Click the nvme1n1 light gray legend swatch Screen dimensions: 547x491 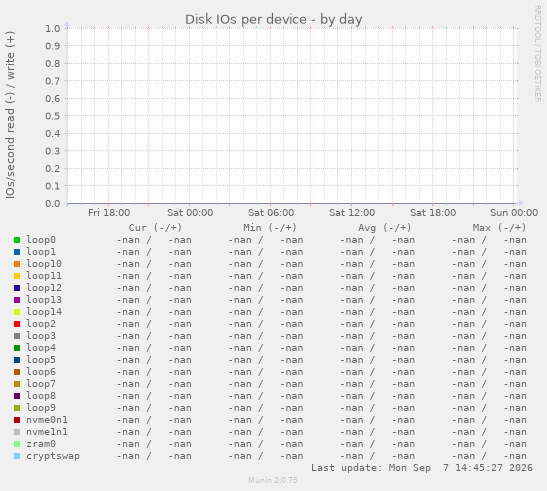point(17,432)
